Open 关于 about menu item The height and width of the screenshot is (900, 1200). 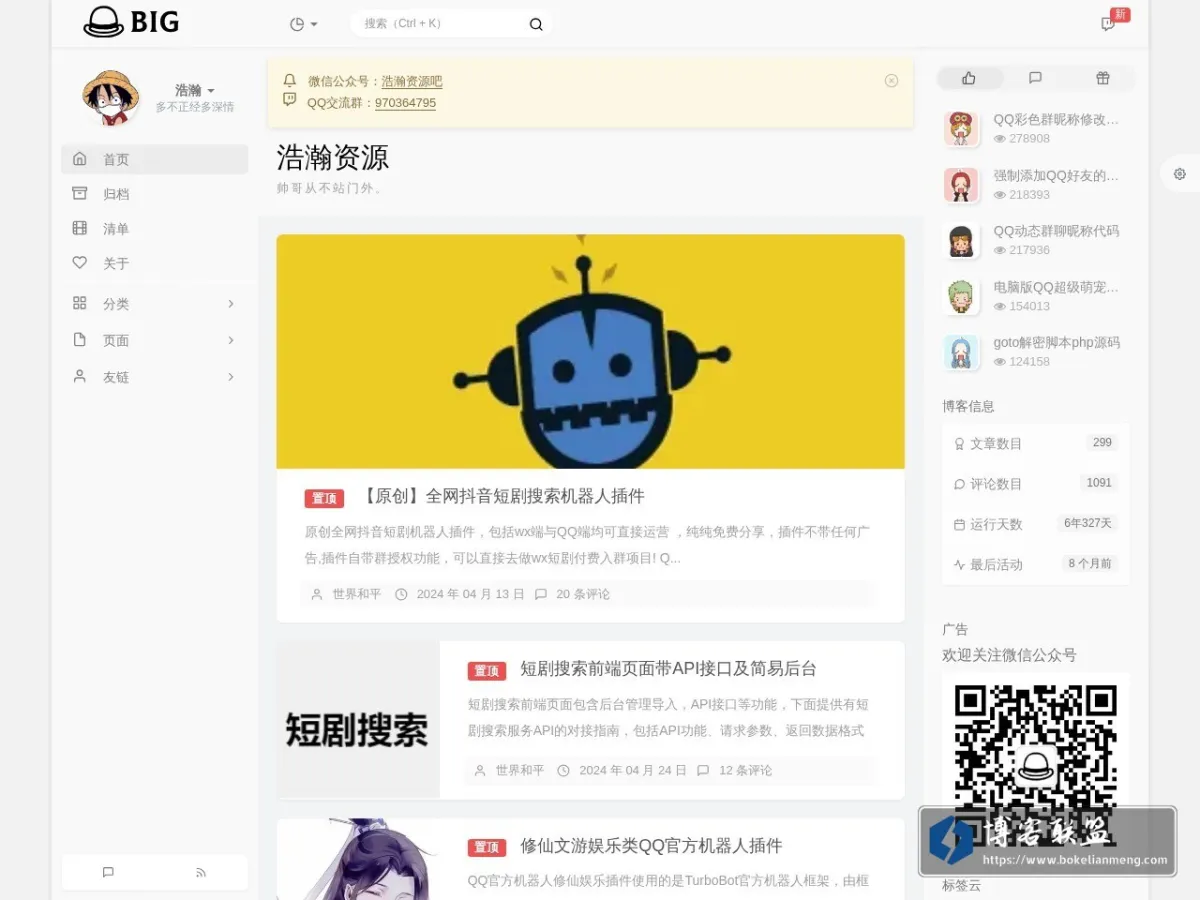(x=155, y=264)
